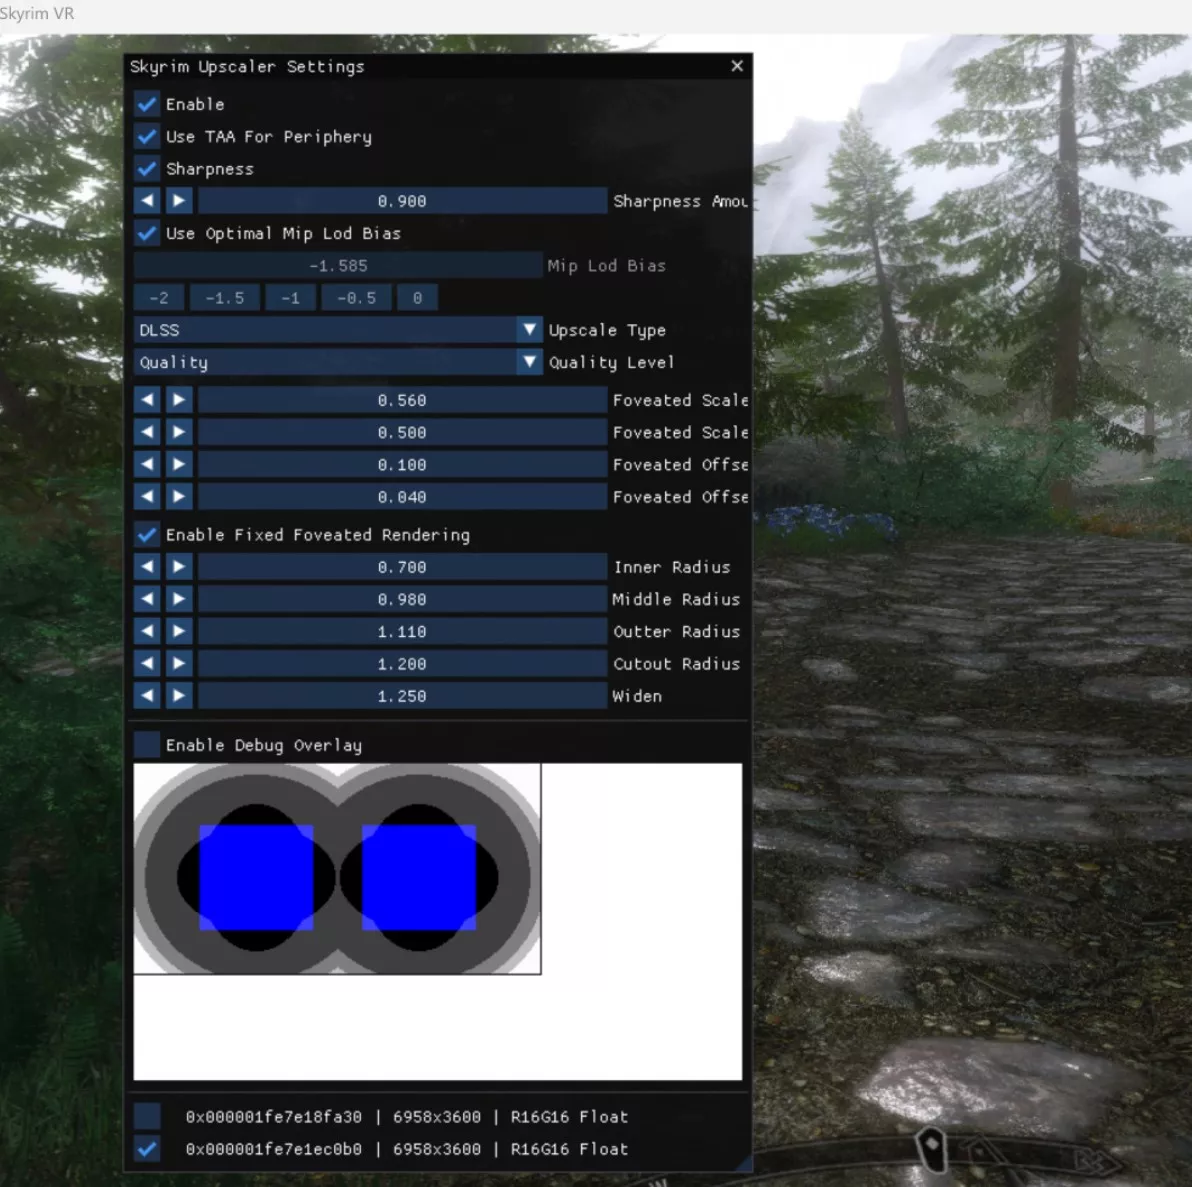Viewport: 1192px width, 1187px height.
Task: Click right arrow beside Foveated Scale 0.500
Action: 179,432
